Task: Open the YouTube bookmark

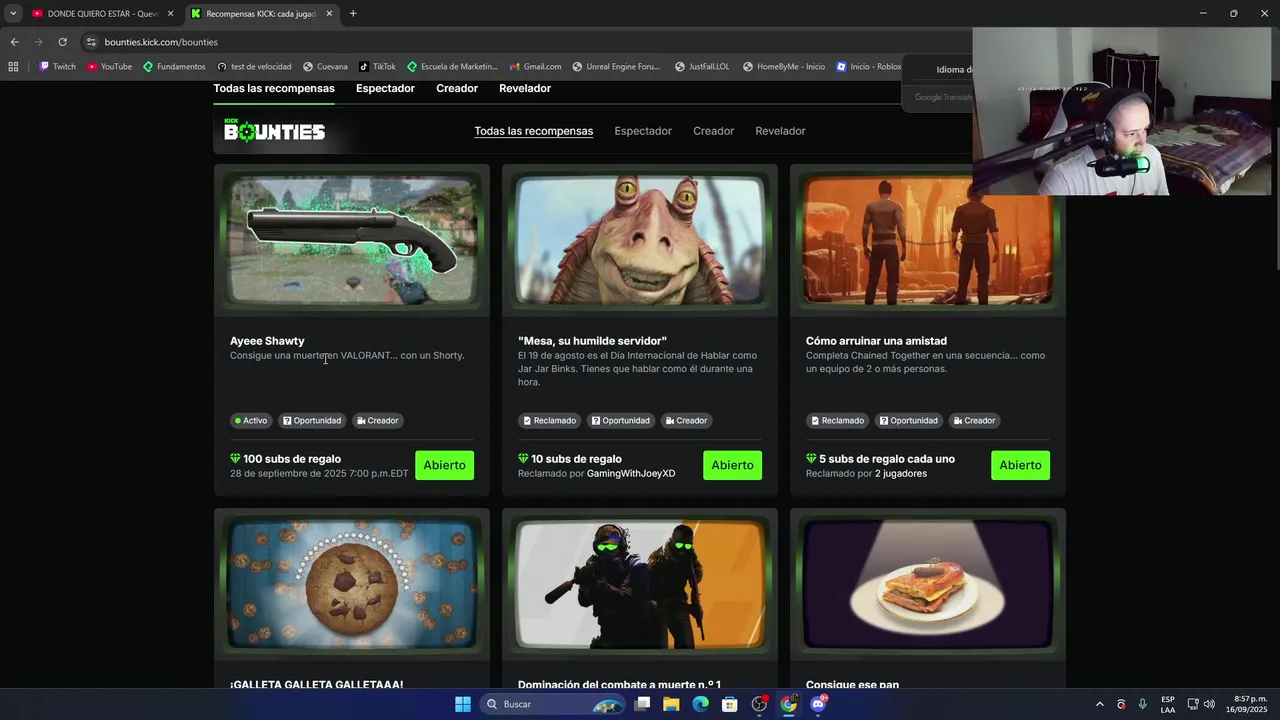Action: [x=109, y=67]
